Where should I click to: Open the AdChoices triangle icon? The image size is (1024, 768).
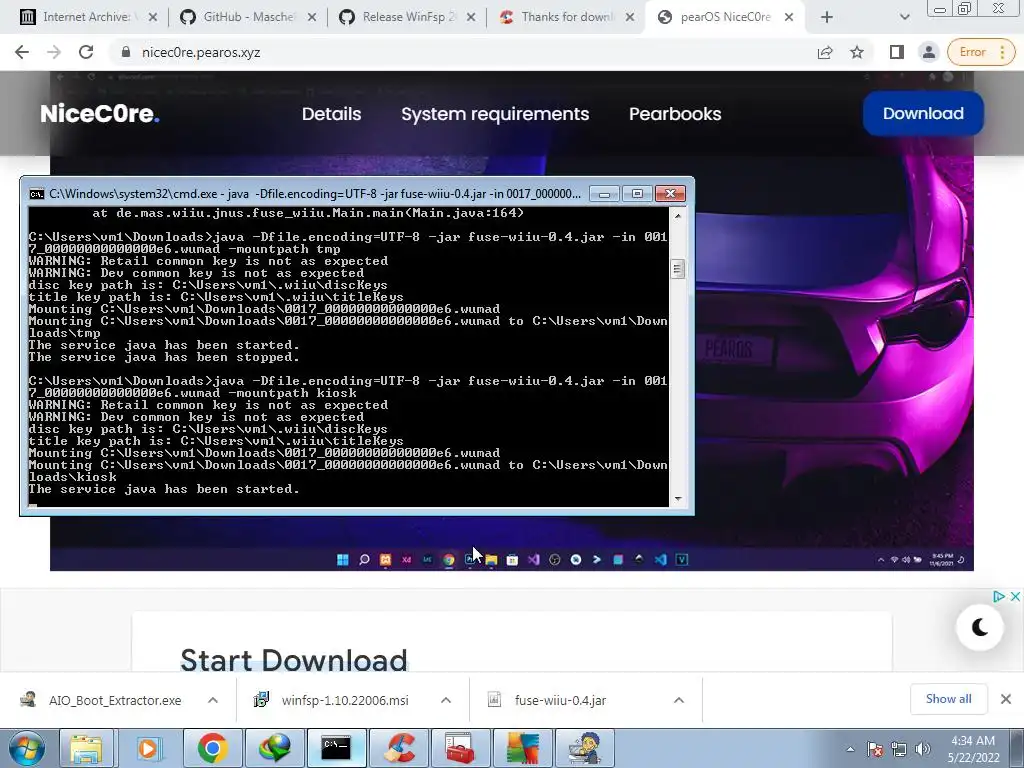tap(999, 596)
